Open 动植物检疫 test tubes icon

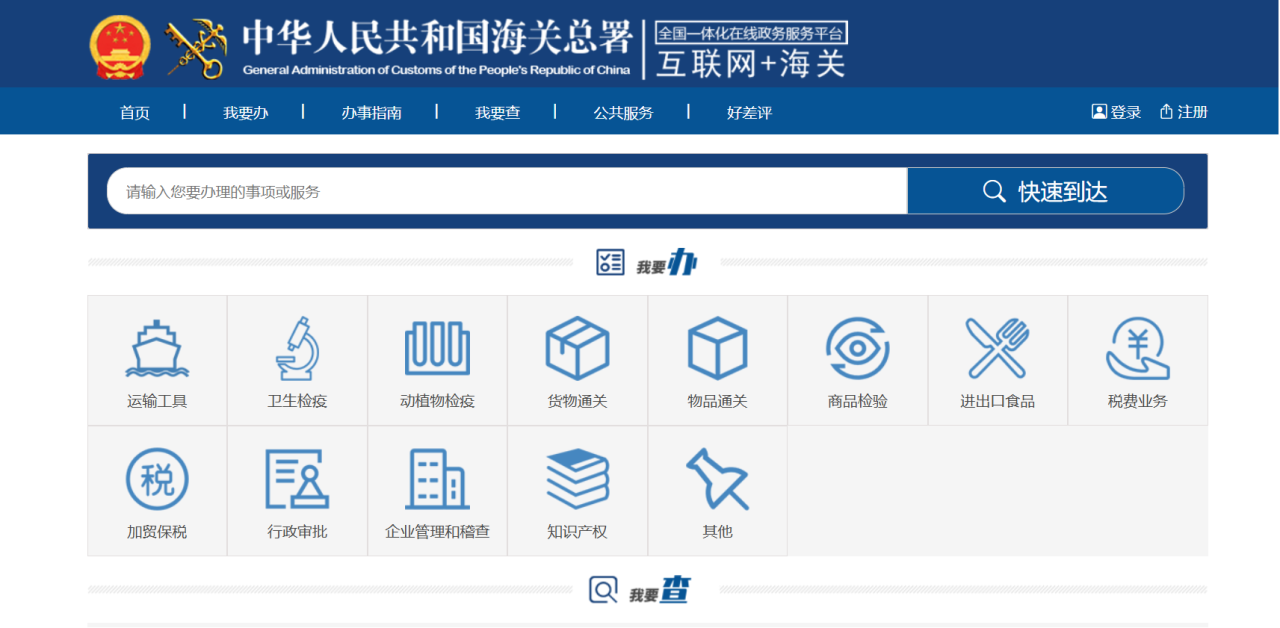pos(437,349)
